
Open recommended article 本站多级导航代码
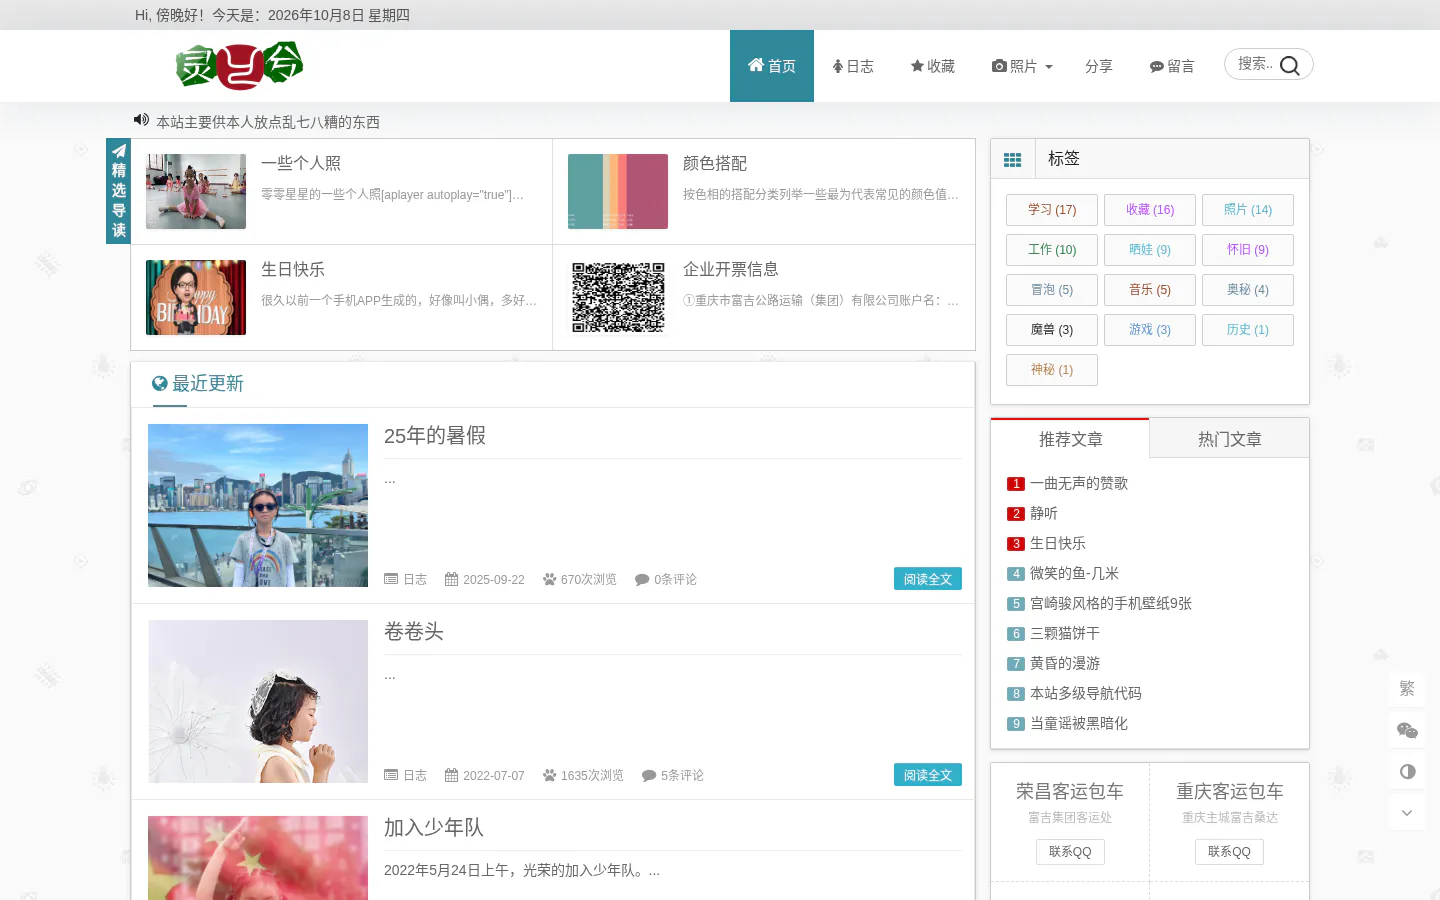tap(1086, 693)
